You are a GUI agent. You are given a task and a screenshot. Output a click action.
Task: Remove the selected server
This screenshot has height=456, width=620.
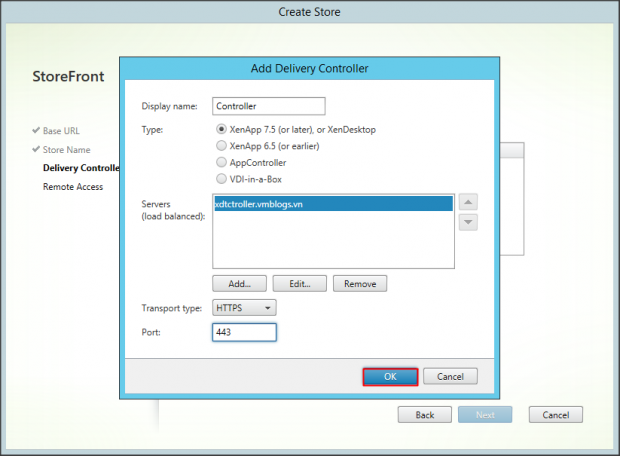(x=359, y=284)
